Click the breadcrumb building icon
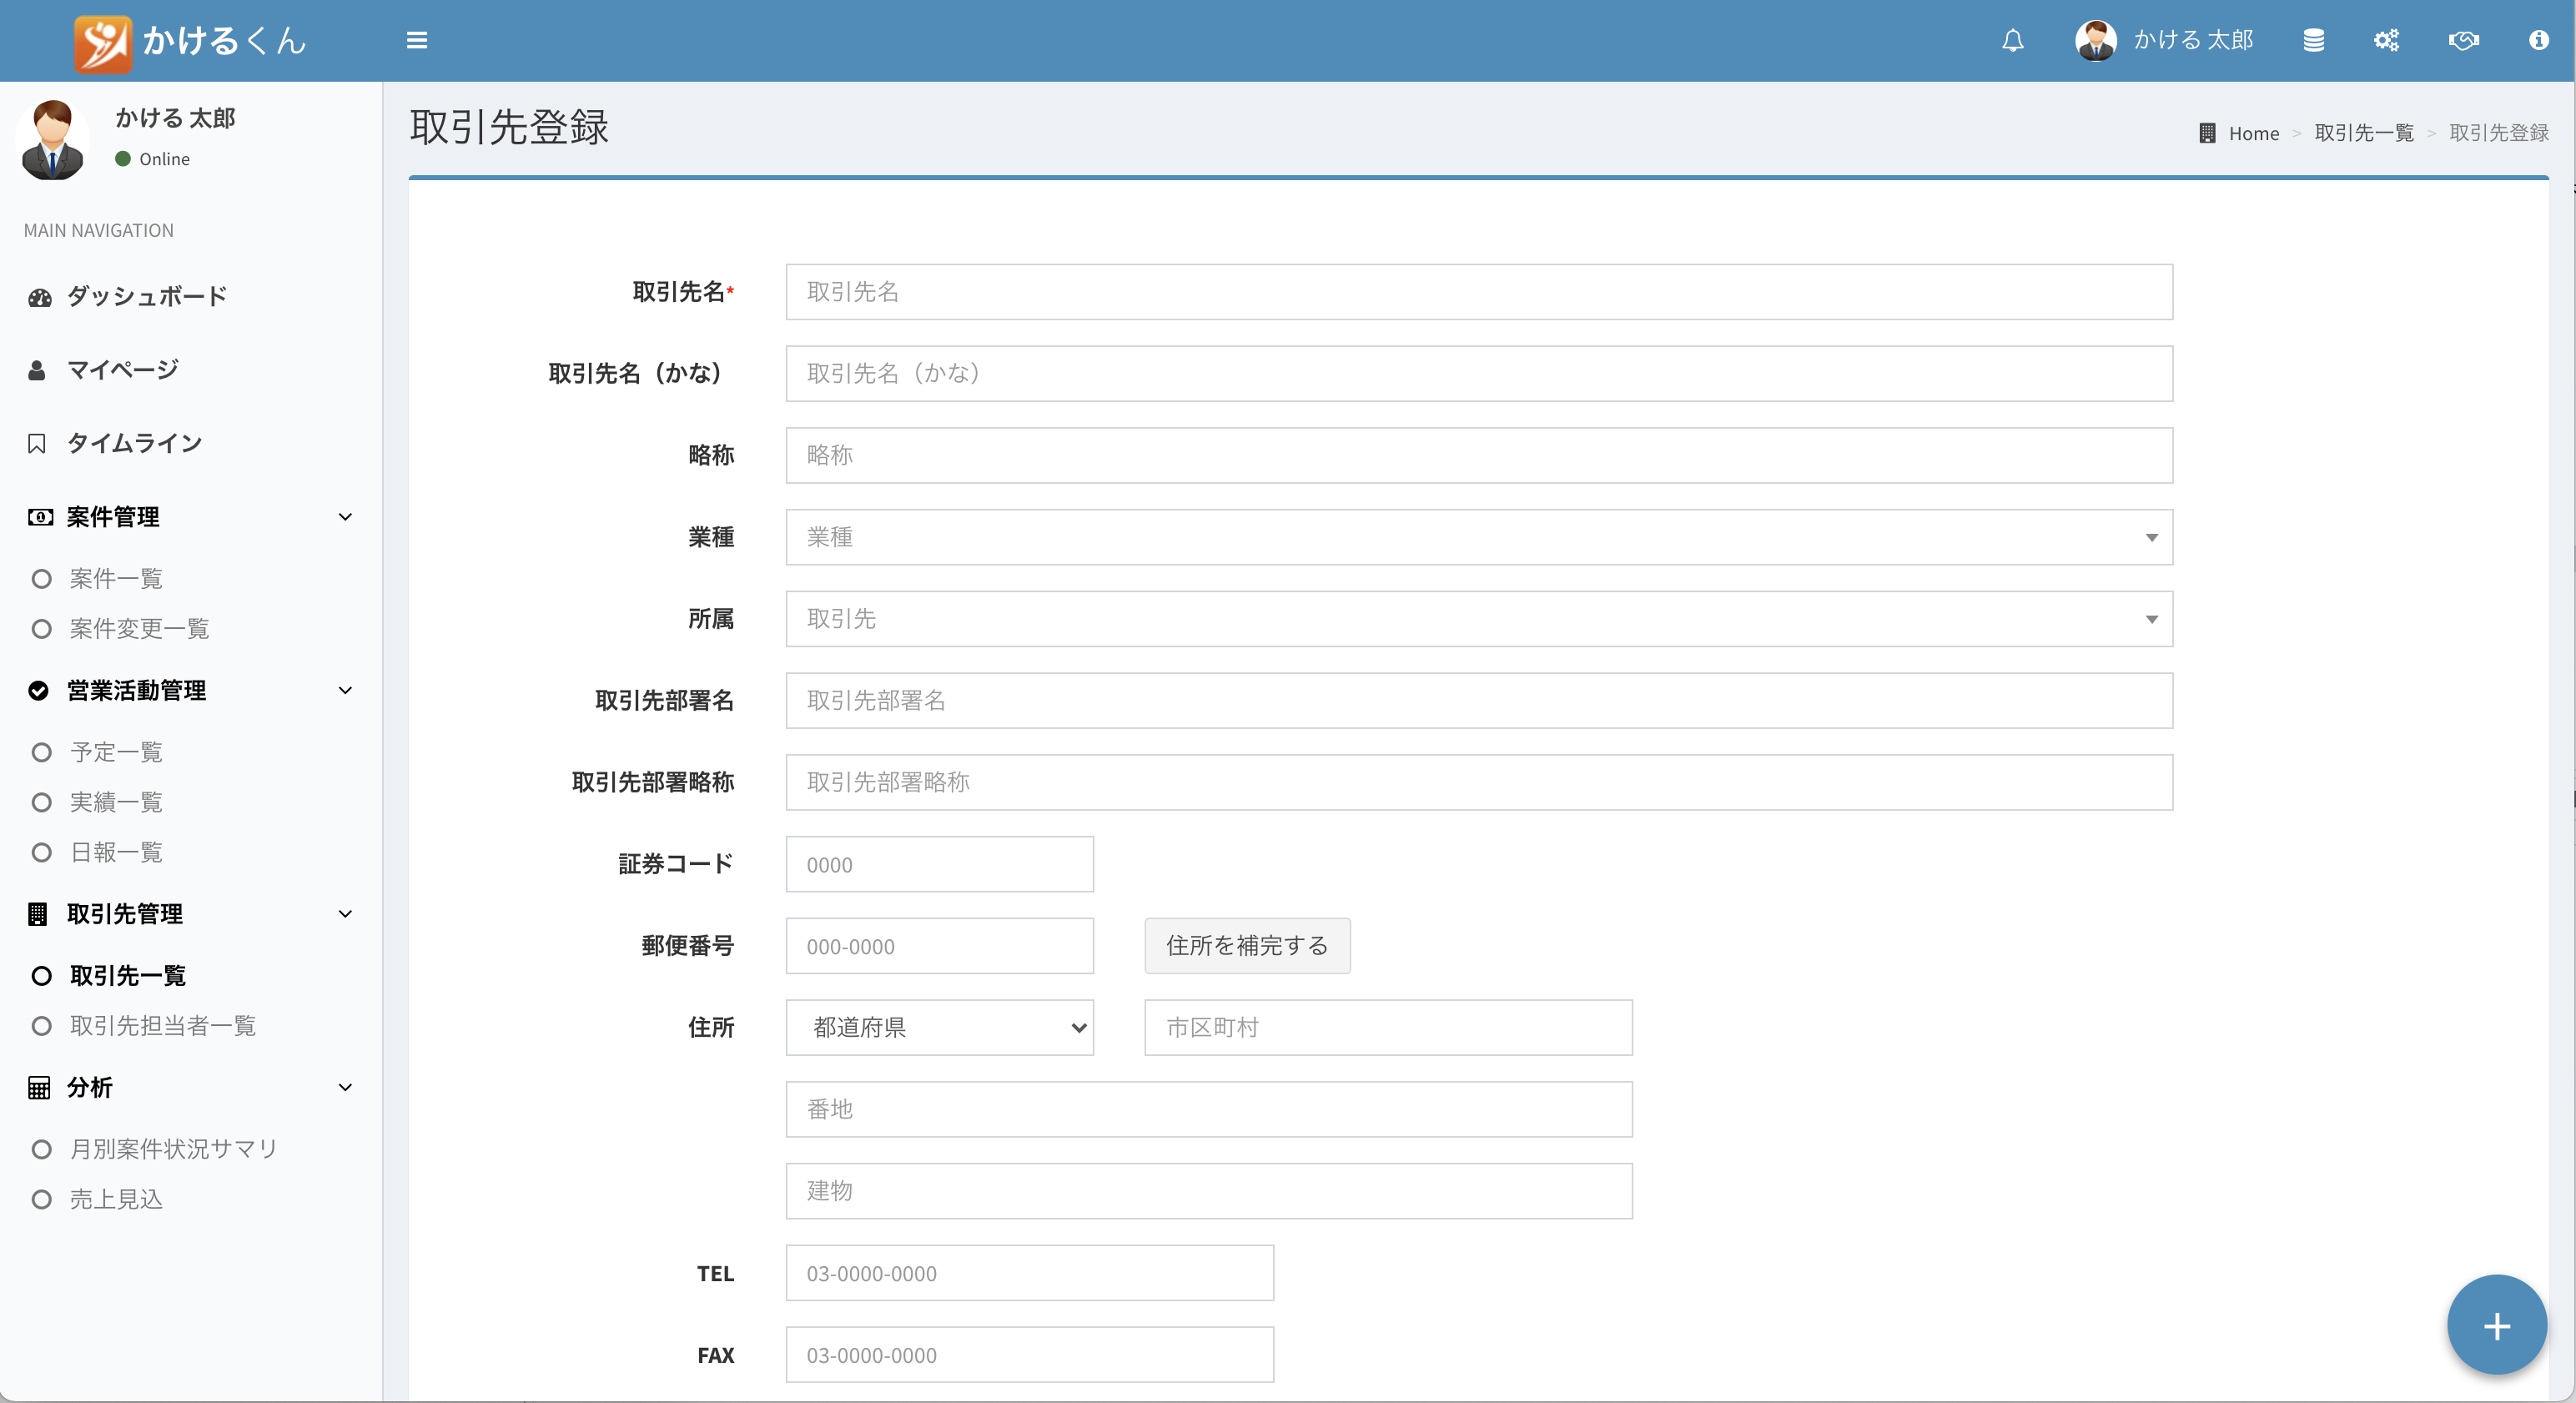The height and width of the screenshot is (1403, 2576). (2207, 133)
